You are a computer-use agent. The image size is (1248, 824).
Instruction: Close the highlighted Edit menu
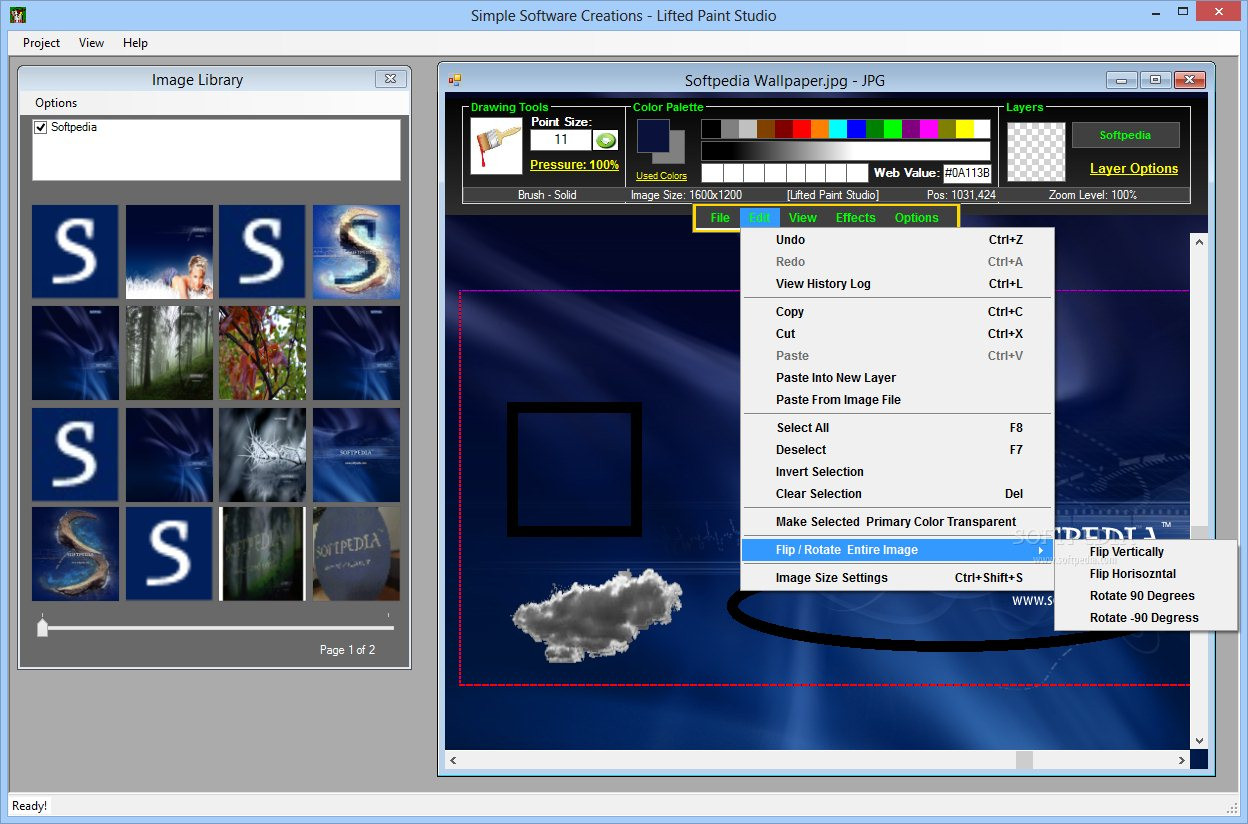point(760,218)
